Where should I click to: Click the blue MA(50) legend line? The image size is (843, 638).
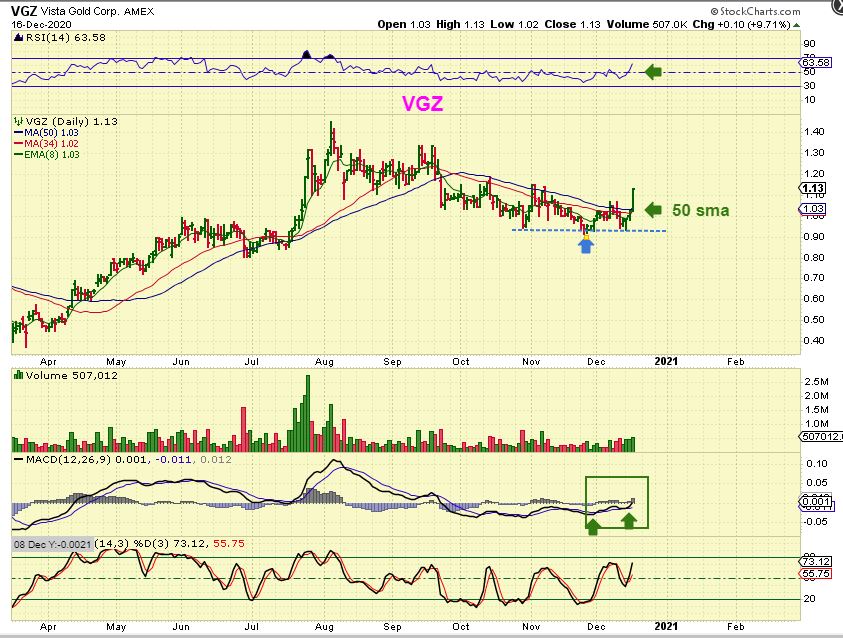click(18, 133)
